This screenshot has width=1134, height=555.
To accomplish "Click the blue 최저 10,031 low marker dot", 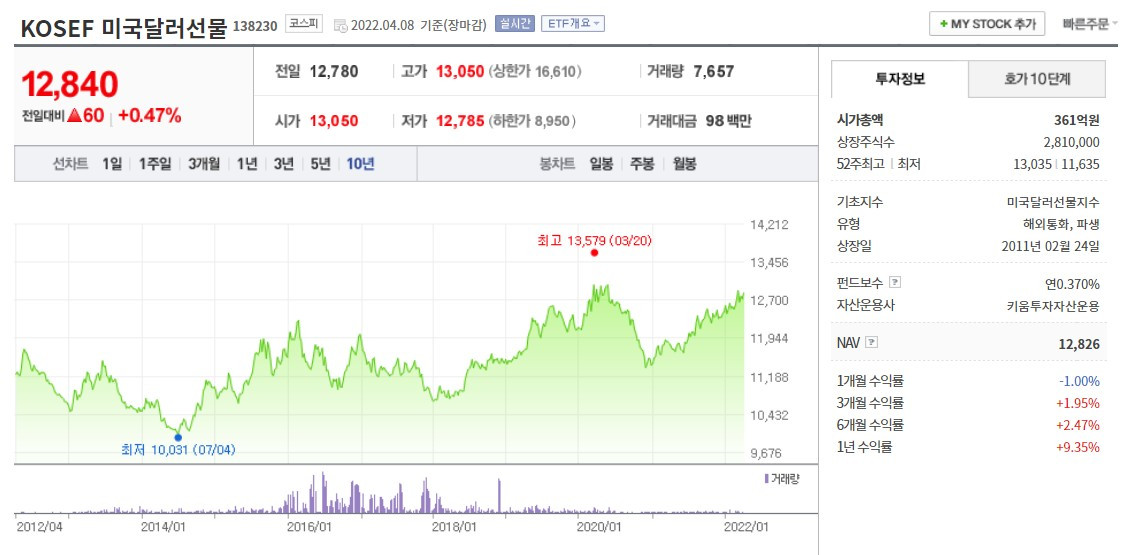I will [178, 437].
